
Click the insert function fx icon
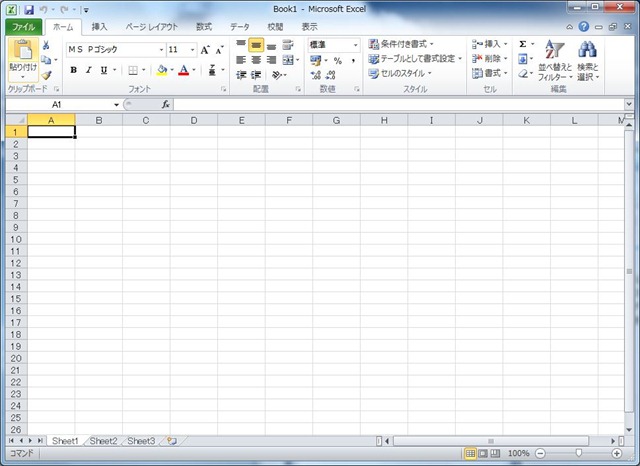tap(165, 105)
